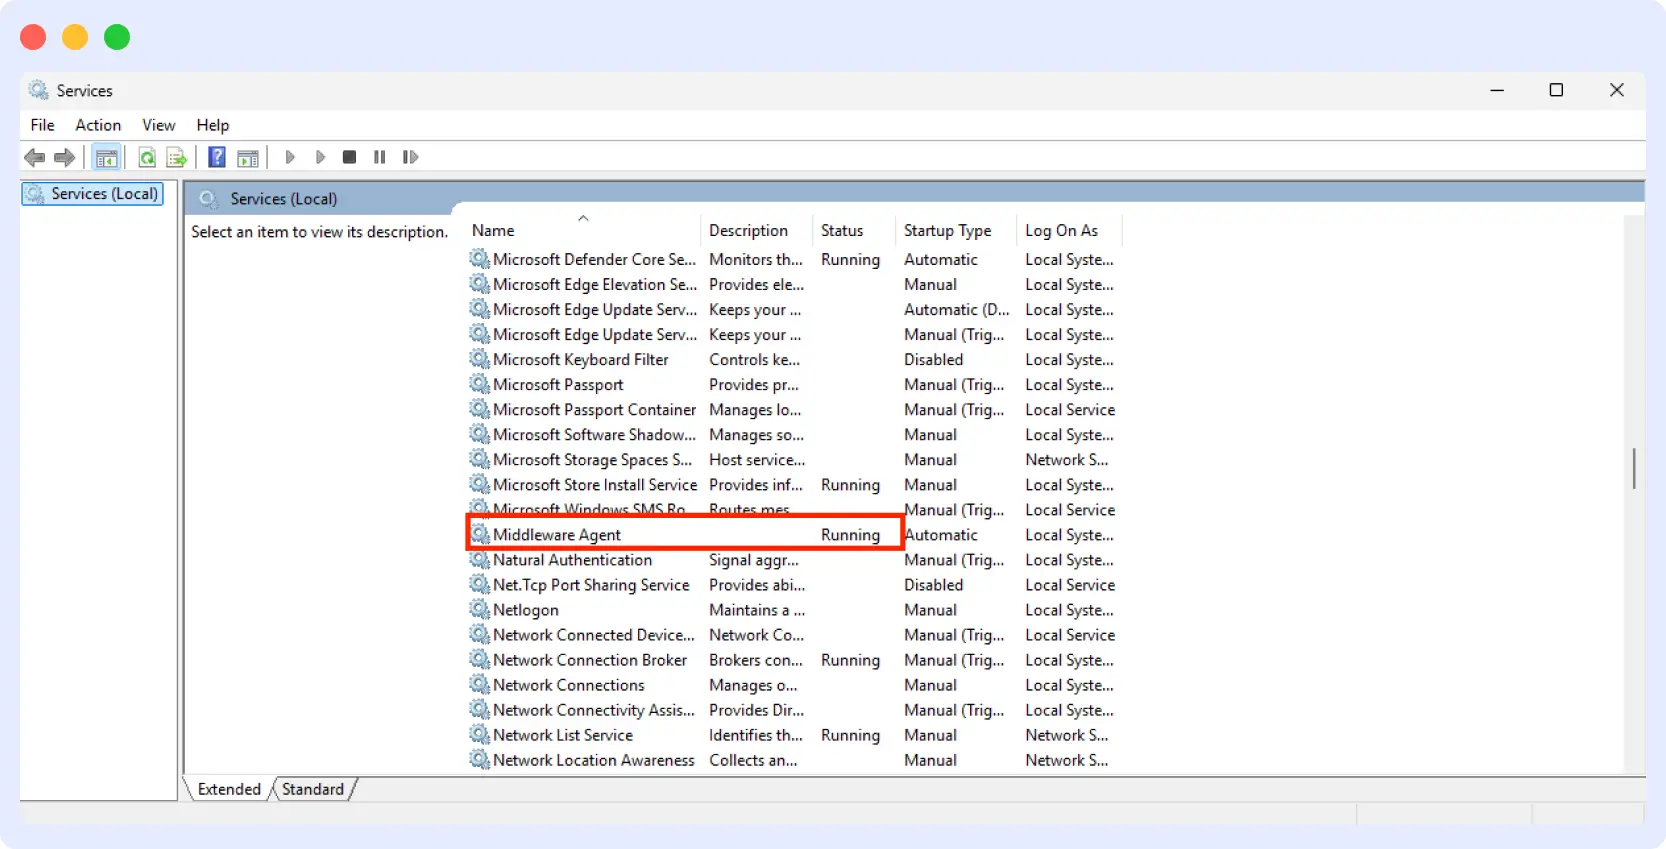Open the Action menu
This screenshot has height=849, width=1666.
[x=98, y=125]
